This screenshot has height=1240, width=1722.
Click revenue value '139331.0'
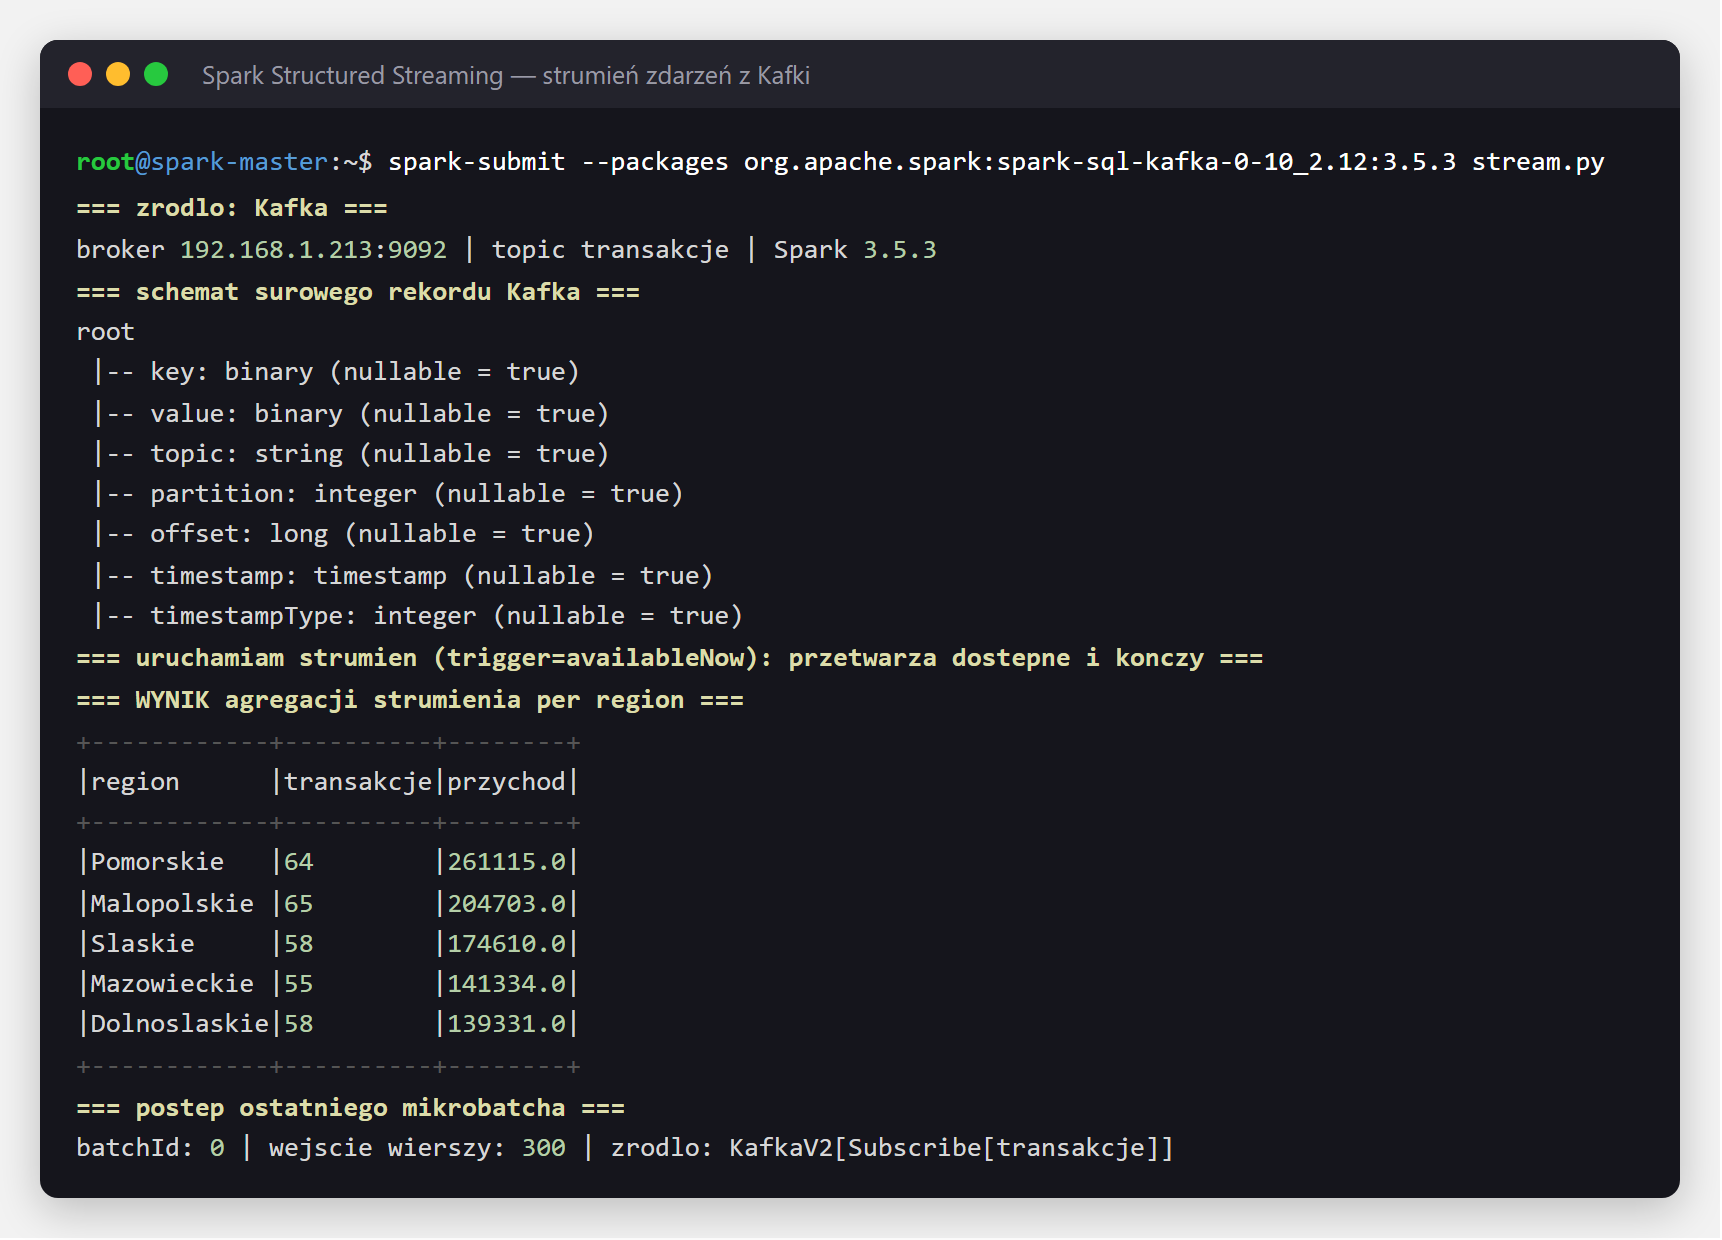[x=506, y=1024]
